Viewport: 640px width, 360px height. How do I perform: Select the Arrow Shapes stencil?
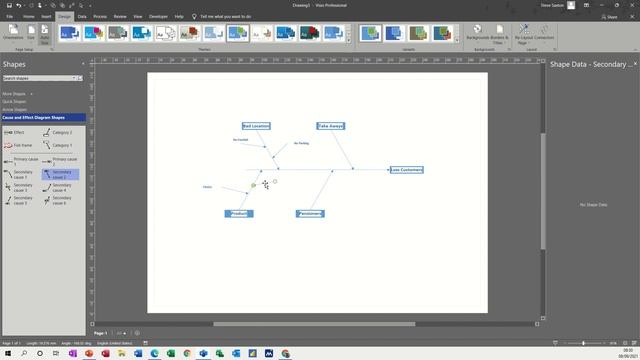[x=15, y=109]
